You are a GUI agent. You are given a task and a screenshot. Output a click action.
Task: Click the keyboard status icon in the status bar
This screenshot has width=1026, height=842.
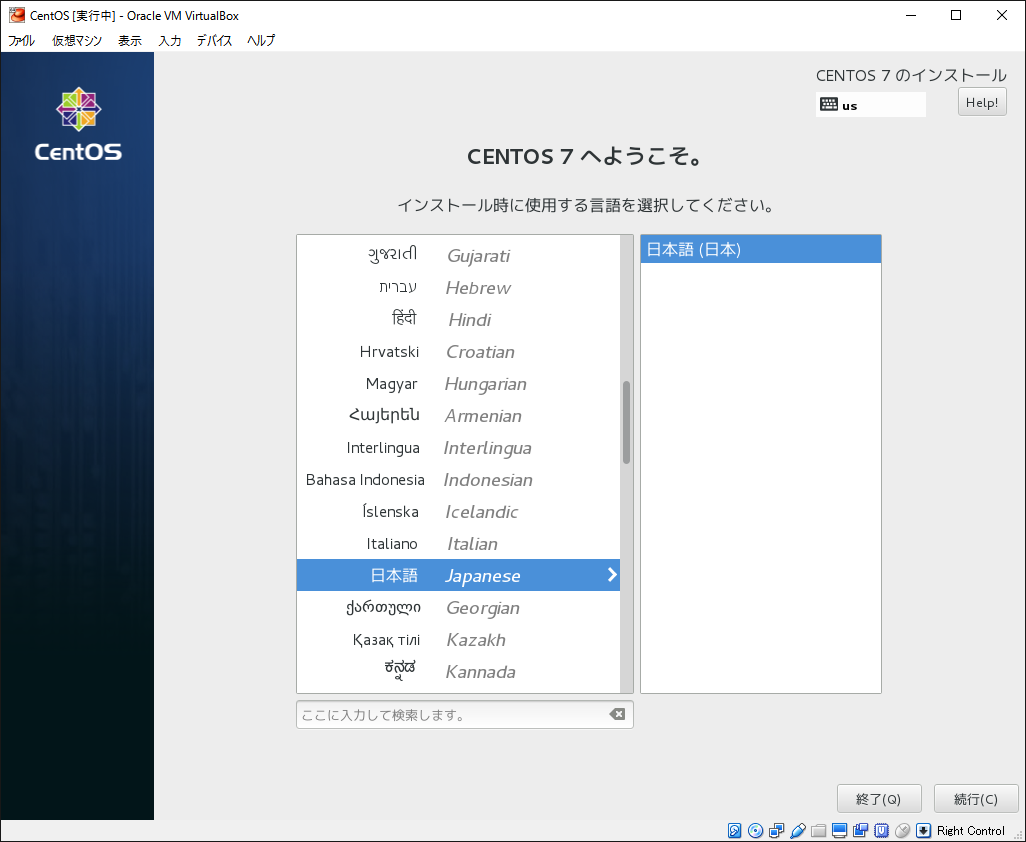click(x=922, y=830)
